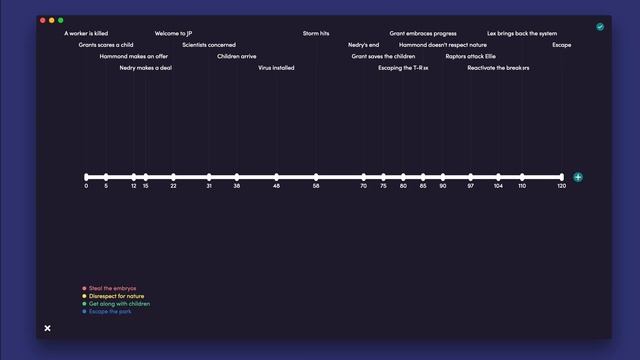Click the teal add event plus icon
The image size is (640, 360).
578,177
